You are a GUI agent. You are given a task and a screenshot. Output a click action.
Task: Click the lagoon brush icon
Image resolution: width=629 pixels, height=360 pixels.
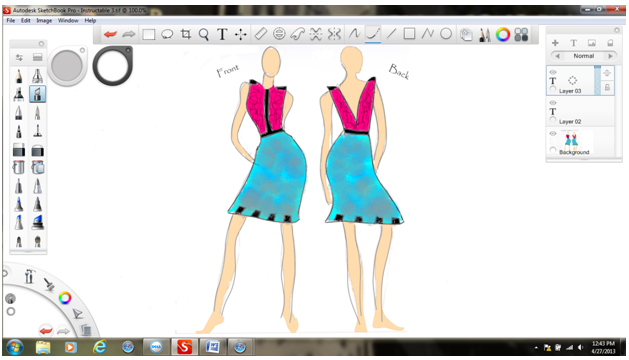[49, 284]
